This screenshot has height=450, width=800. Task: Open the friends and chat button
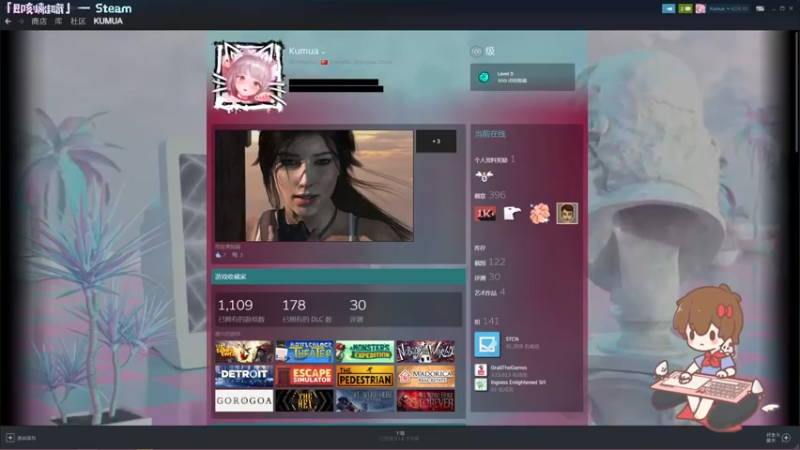(779, 438)
